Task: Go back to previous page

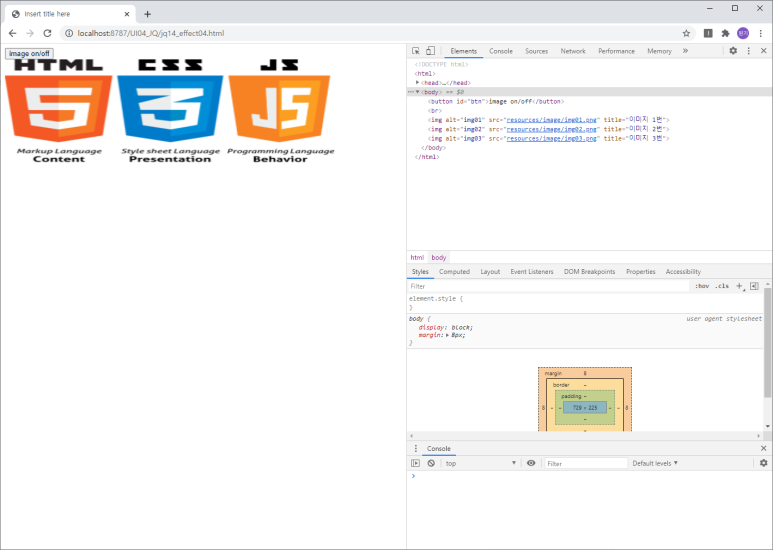Action: [x=12, y=33]
